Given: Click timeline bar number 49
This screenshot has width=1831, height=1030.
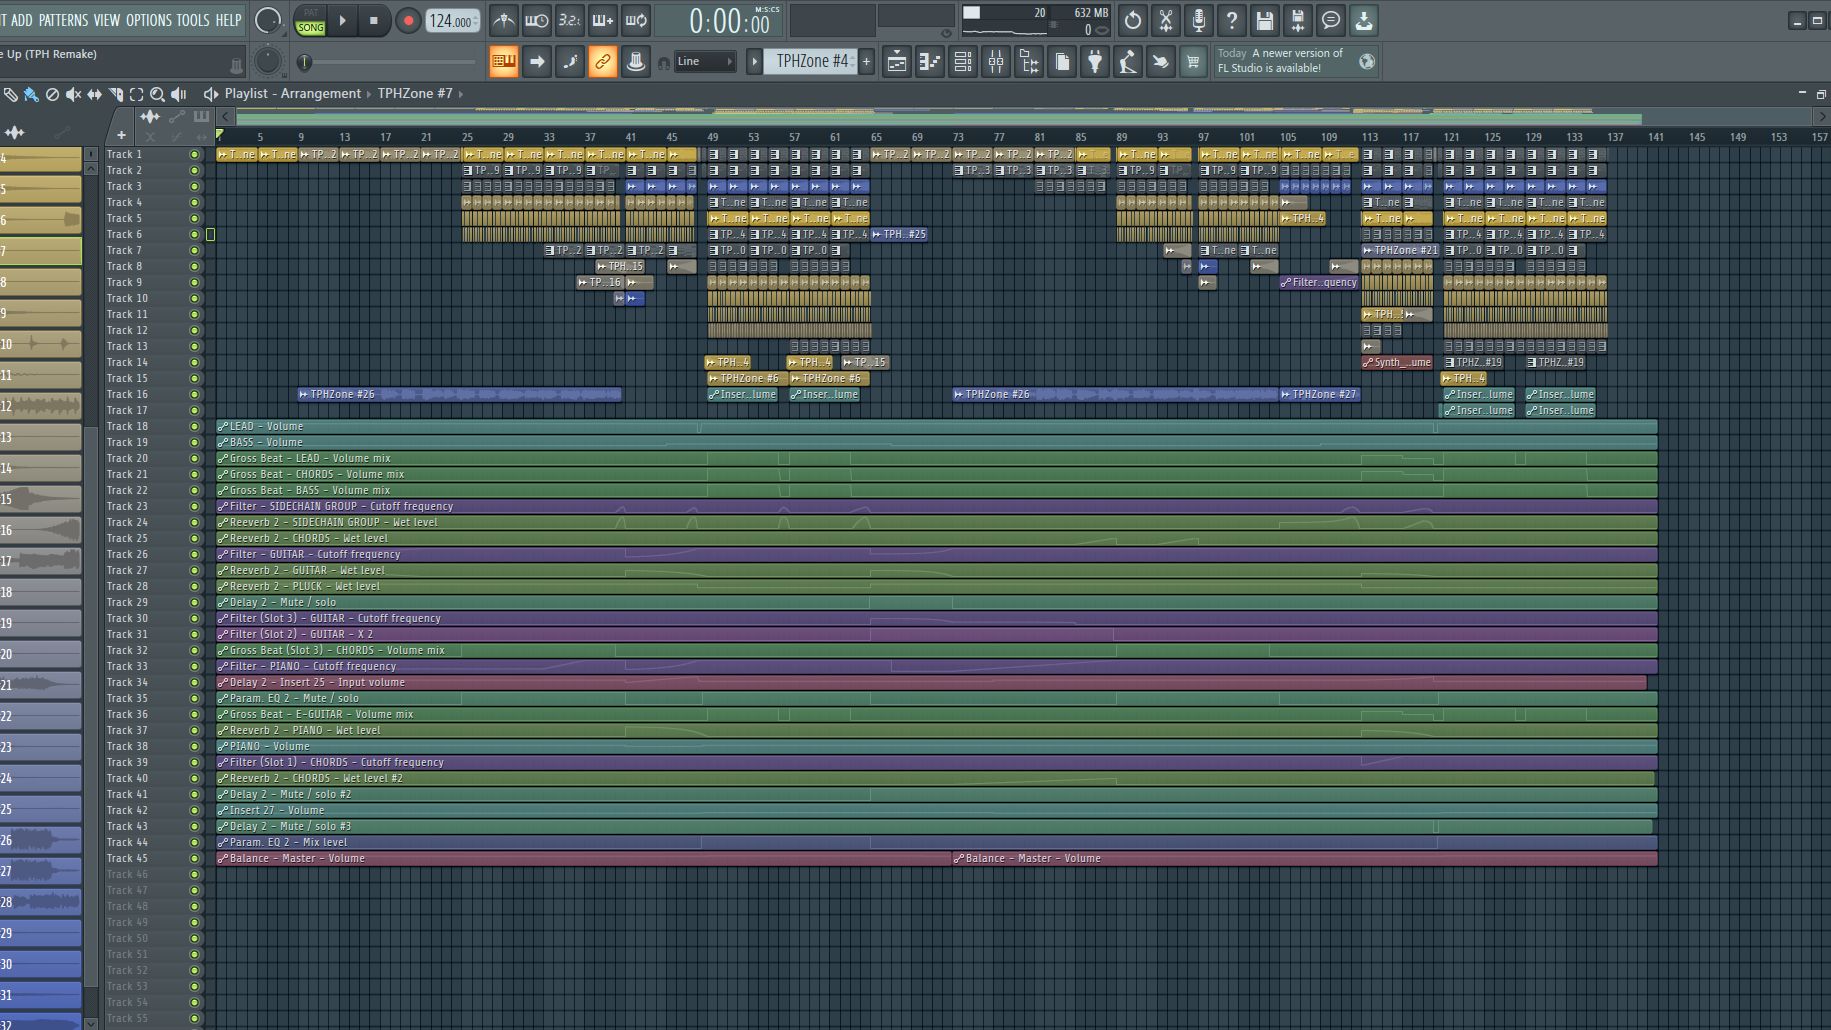Looking at the screenshot, I should pos(712,137).
